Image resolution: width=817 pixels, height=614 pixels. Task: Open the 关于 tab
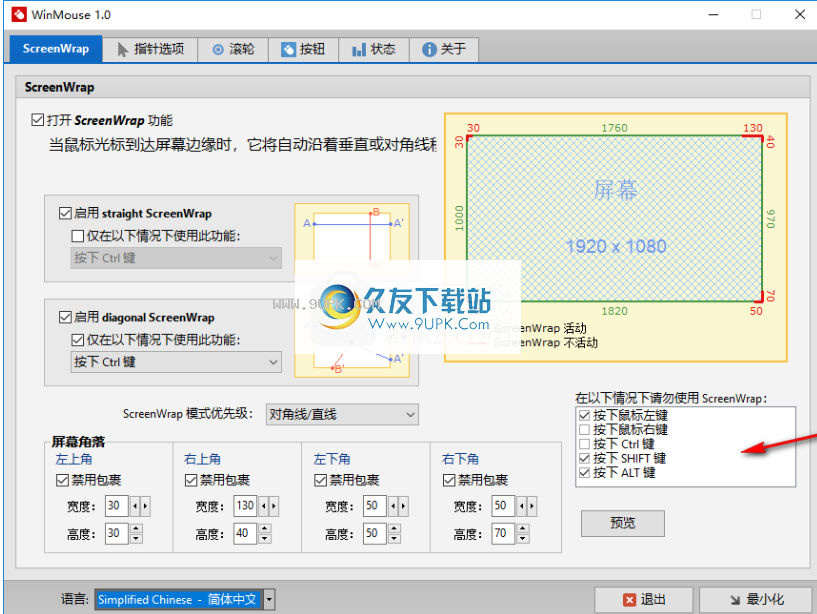point(443,50)
